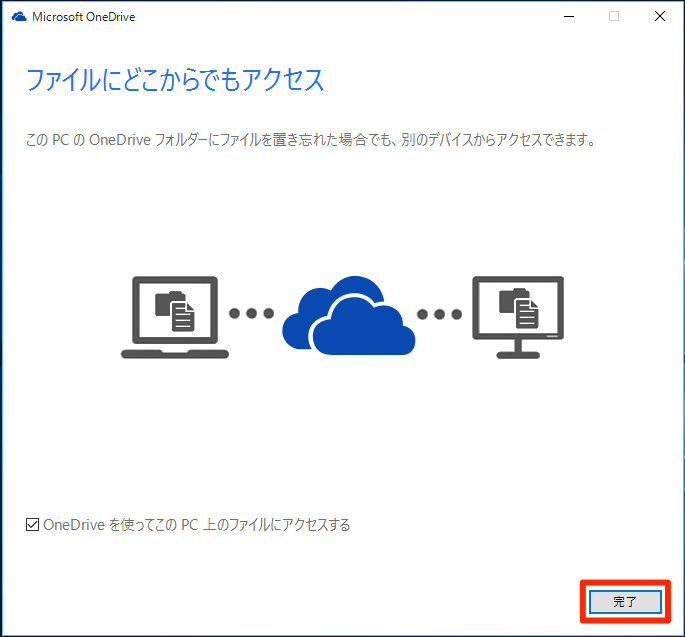Image resolution: width=685 pixels, height=637 pixels.
Task: Uncheck OneDrive を使ってこの PC 上のファイルにアクセスする checkbox
Action: click(32, 524)
